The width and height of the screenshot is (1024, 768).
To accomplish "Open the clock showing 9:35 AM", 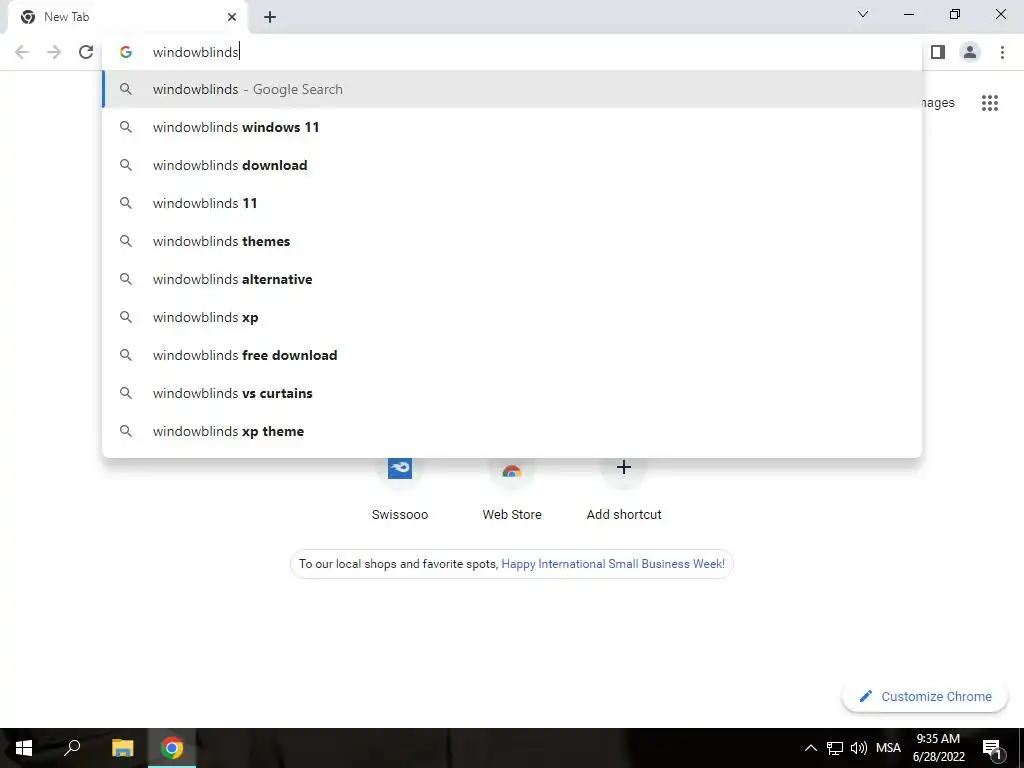I will tap(938, 748).
